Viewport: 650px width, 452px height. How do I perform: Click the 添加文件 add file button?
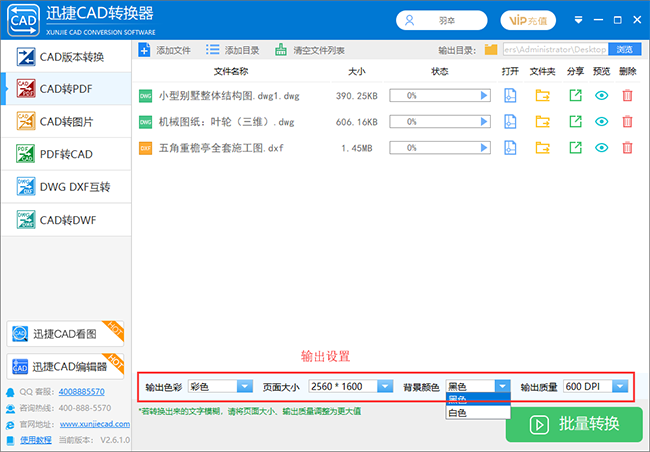point(165,50)
